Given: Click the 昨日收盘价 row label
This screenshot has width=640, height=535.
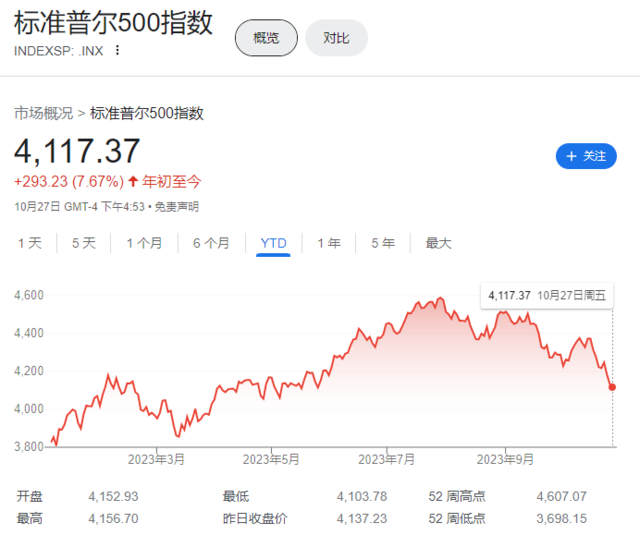Looking at the screenshot, I should (x=255, y=518).
